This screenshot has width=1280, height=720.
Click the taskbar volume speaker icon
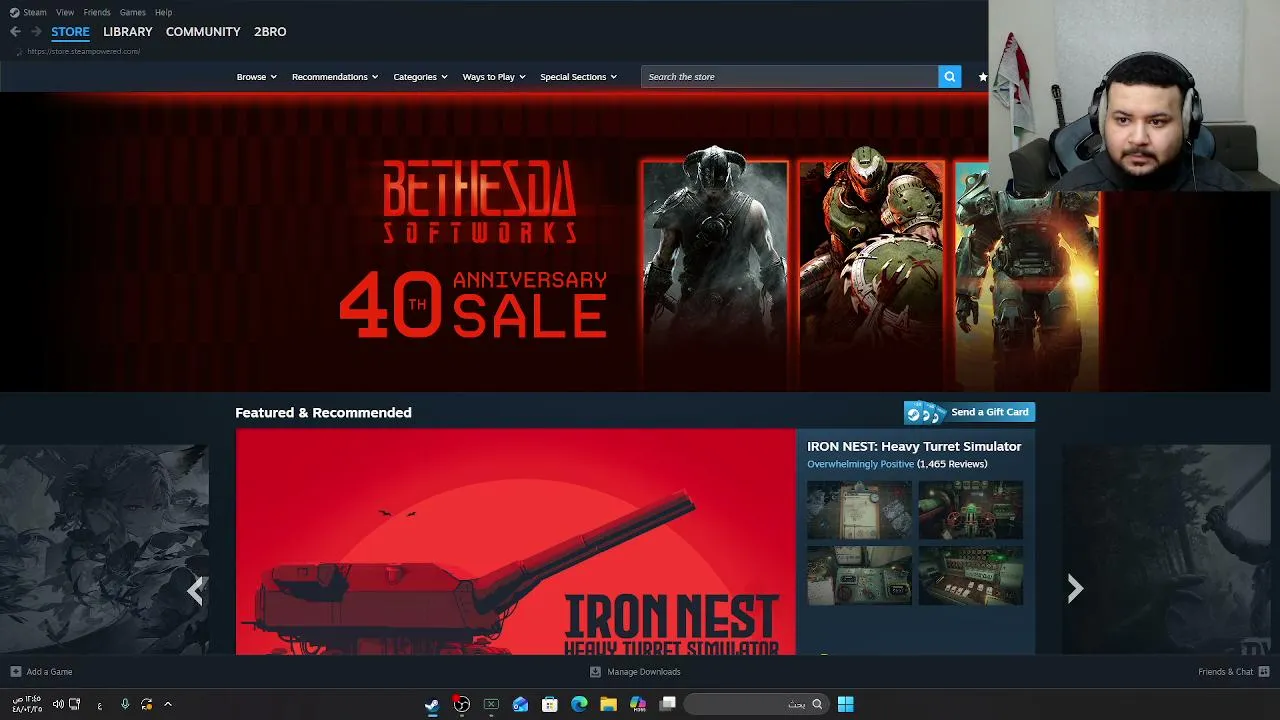click(58, 705)
